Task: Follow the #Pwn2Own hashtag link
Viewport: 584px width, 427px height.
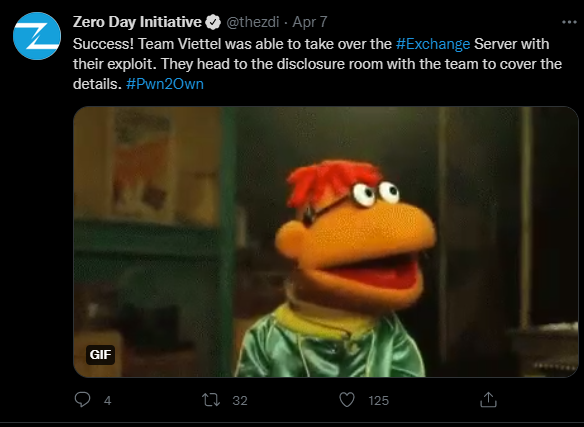Action: pos(165,84)
